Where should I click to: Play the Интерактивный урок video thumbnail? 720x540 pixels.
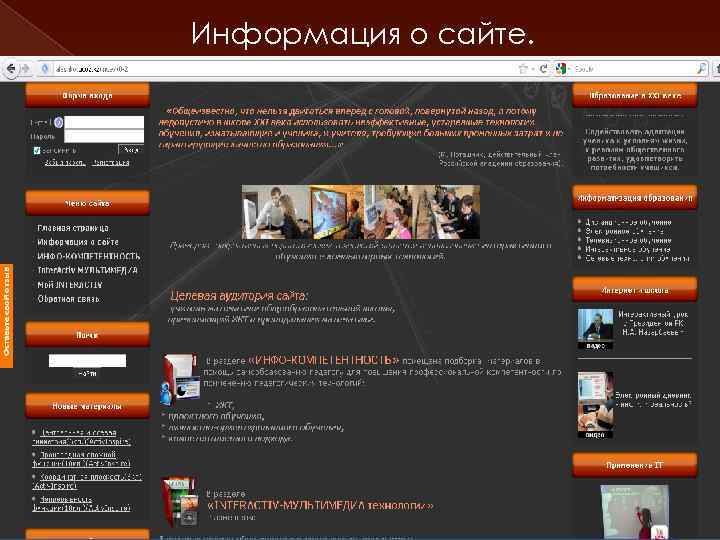(595, 329)
